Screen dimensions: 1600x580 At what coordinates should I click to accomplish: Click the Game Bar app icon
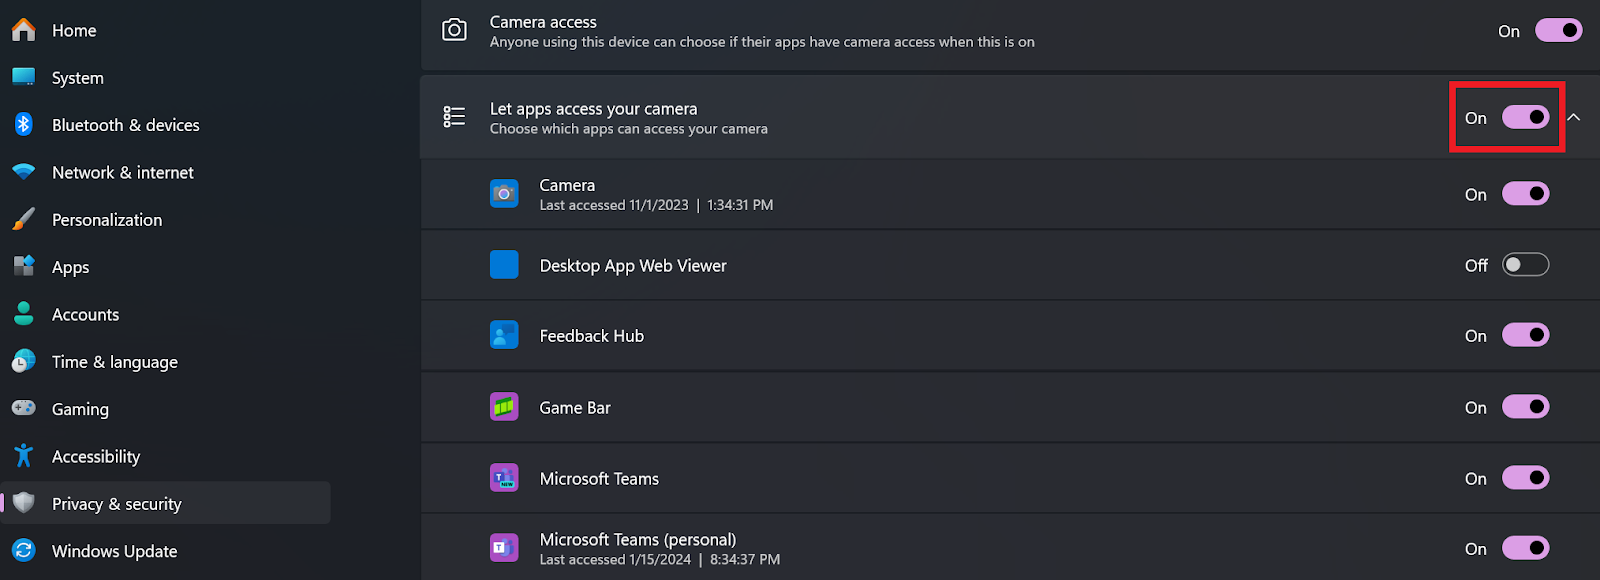tap(504, 407)
